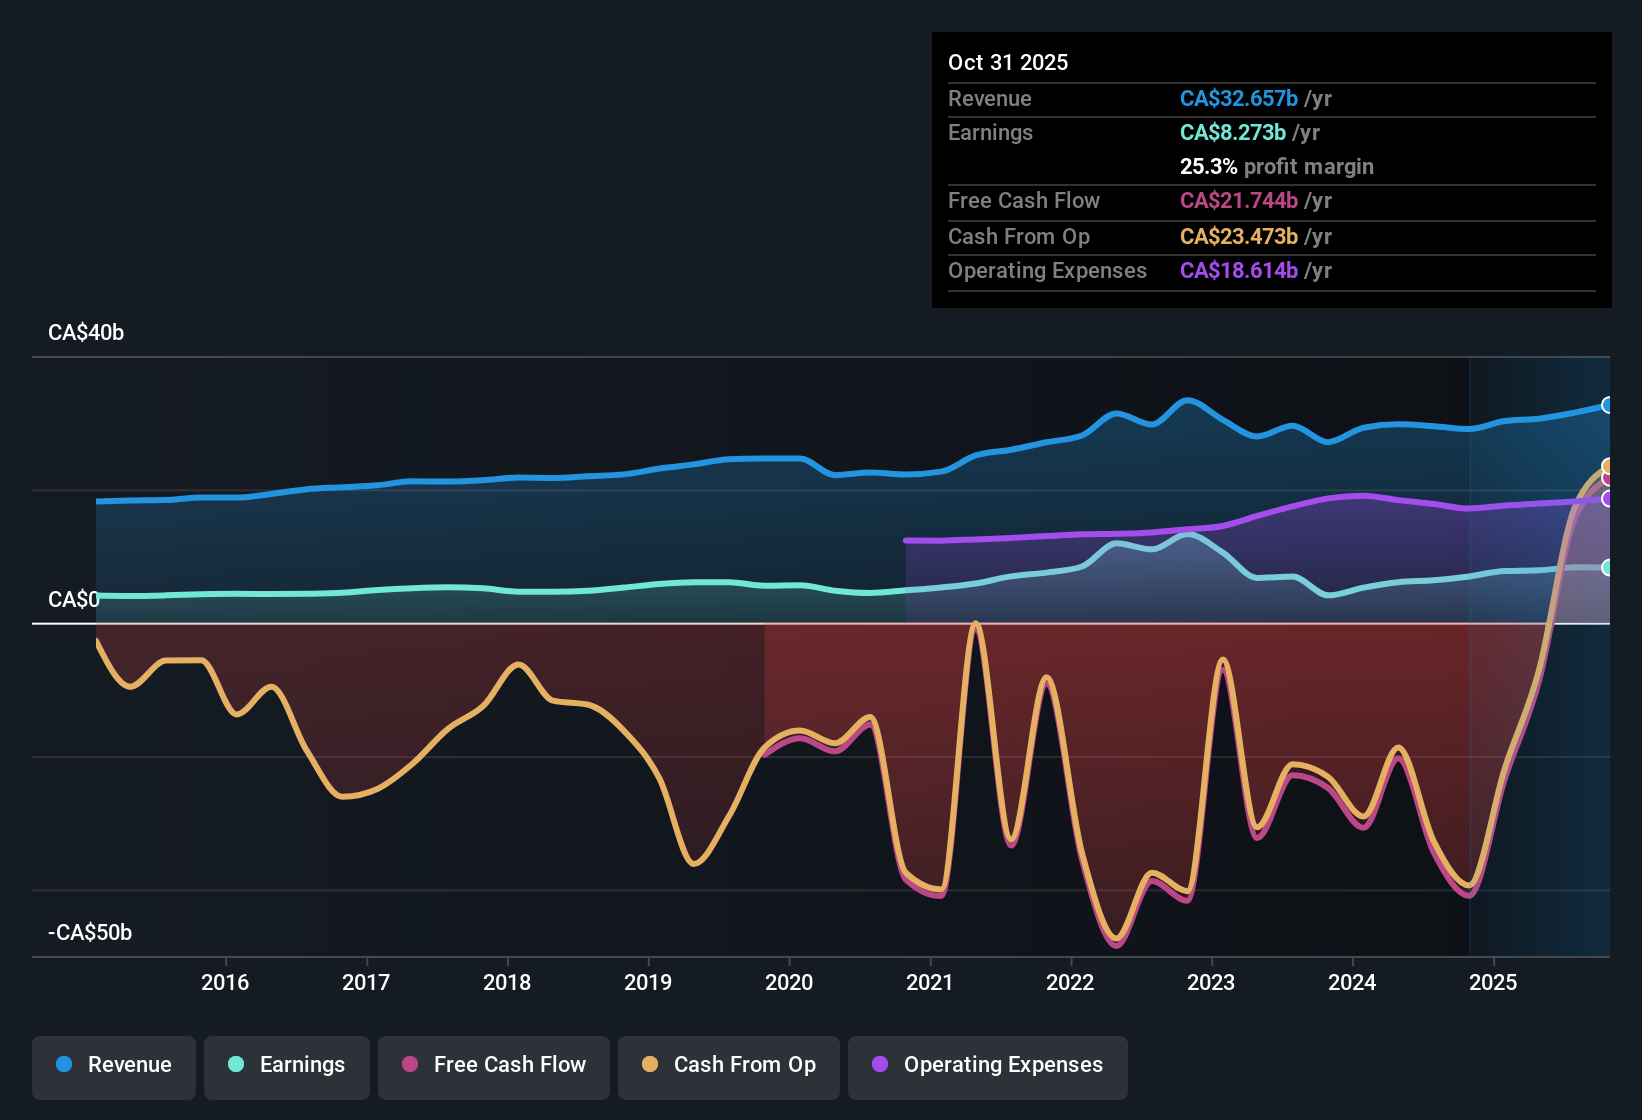Click the CA$0 y-axis label

74,599
